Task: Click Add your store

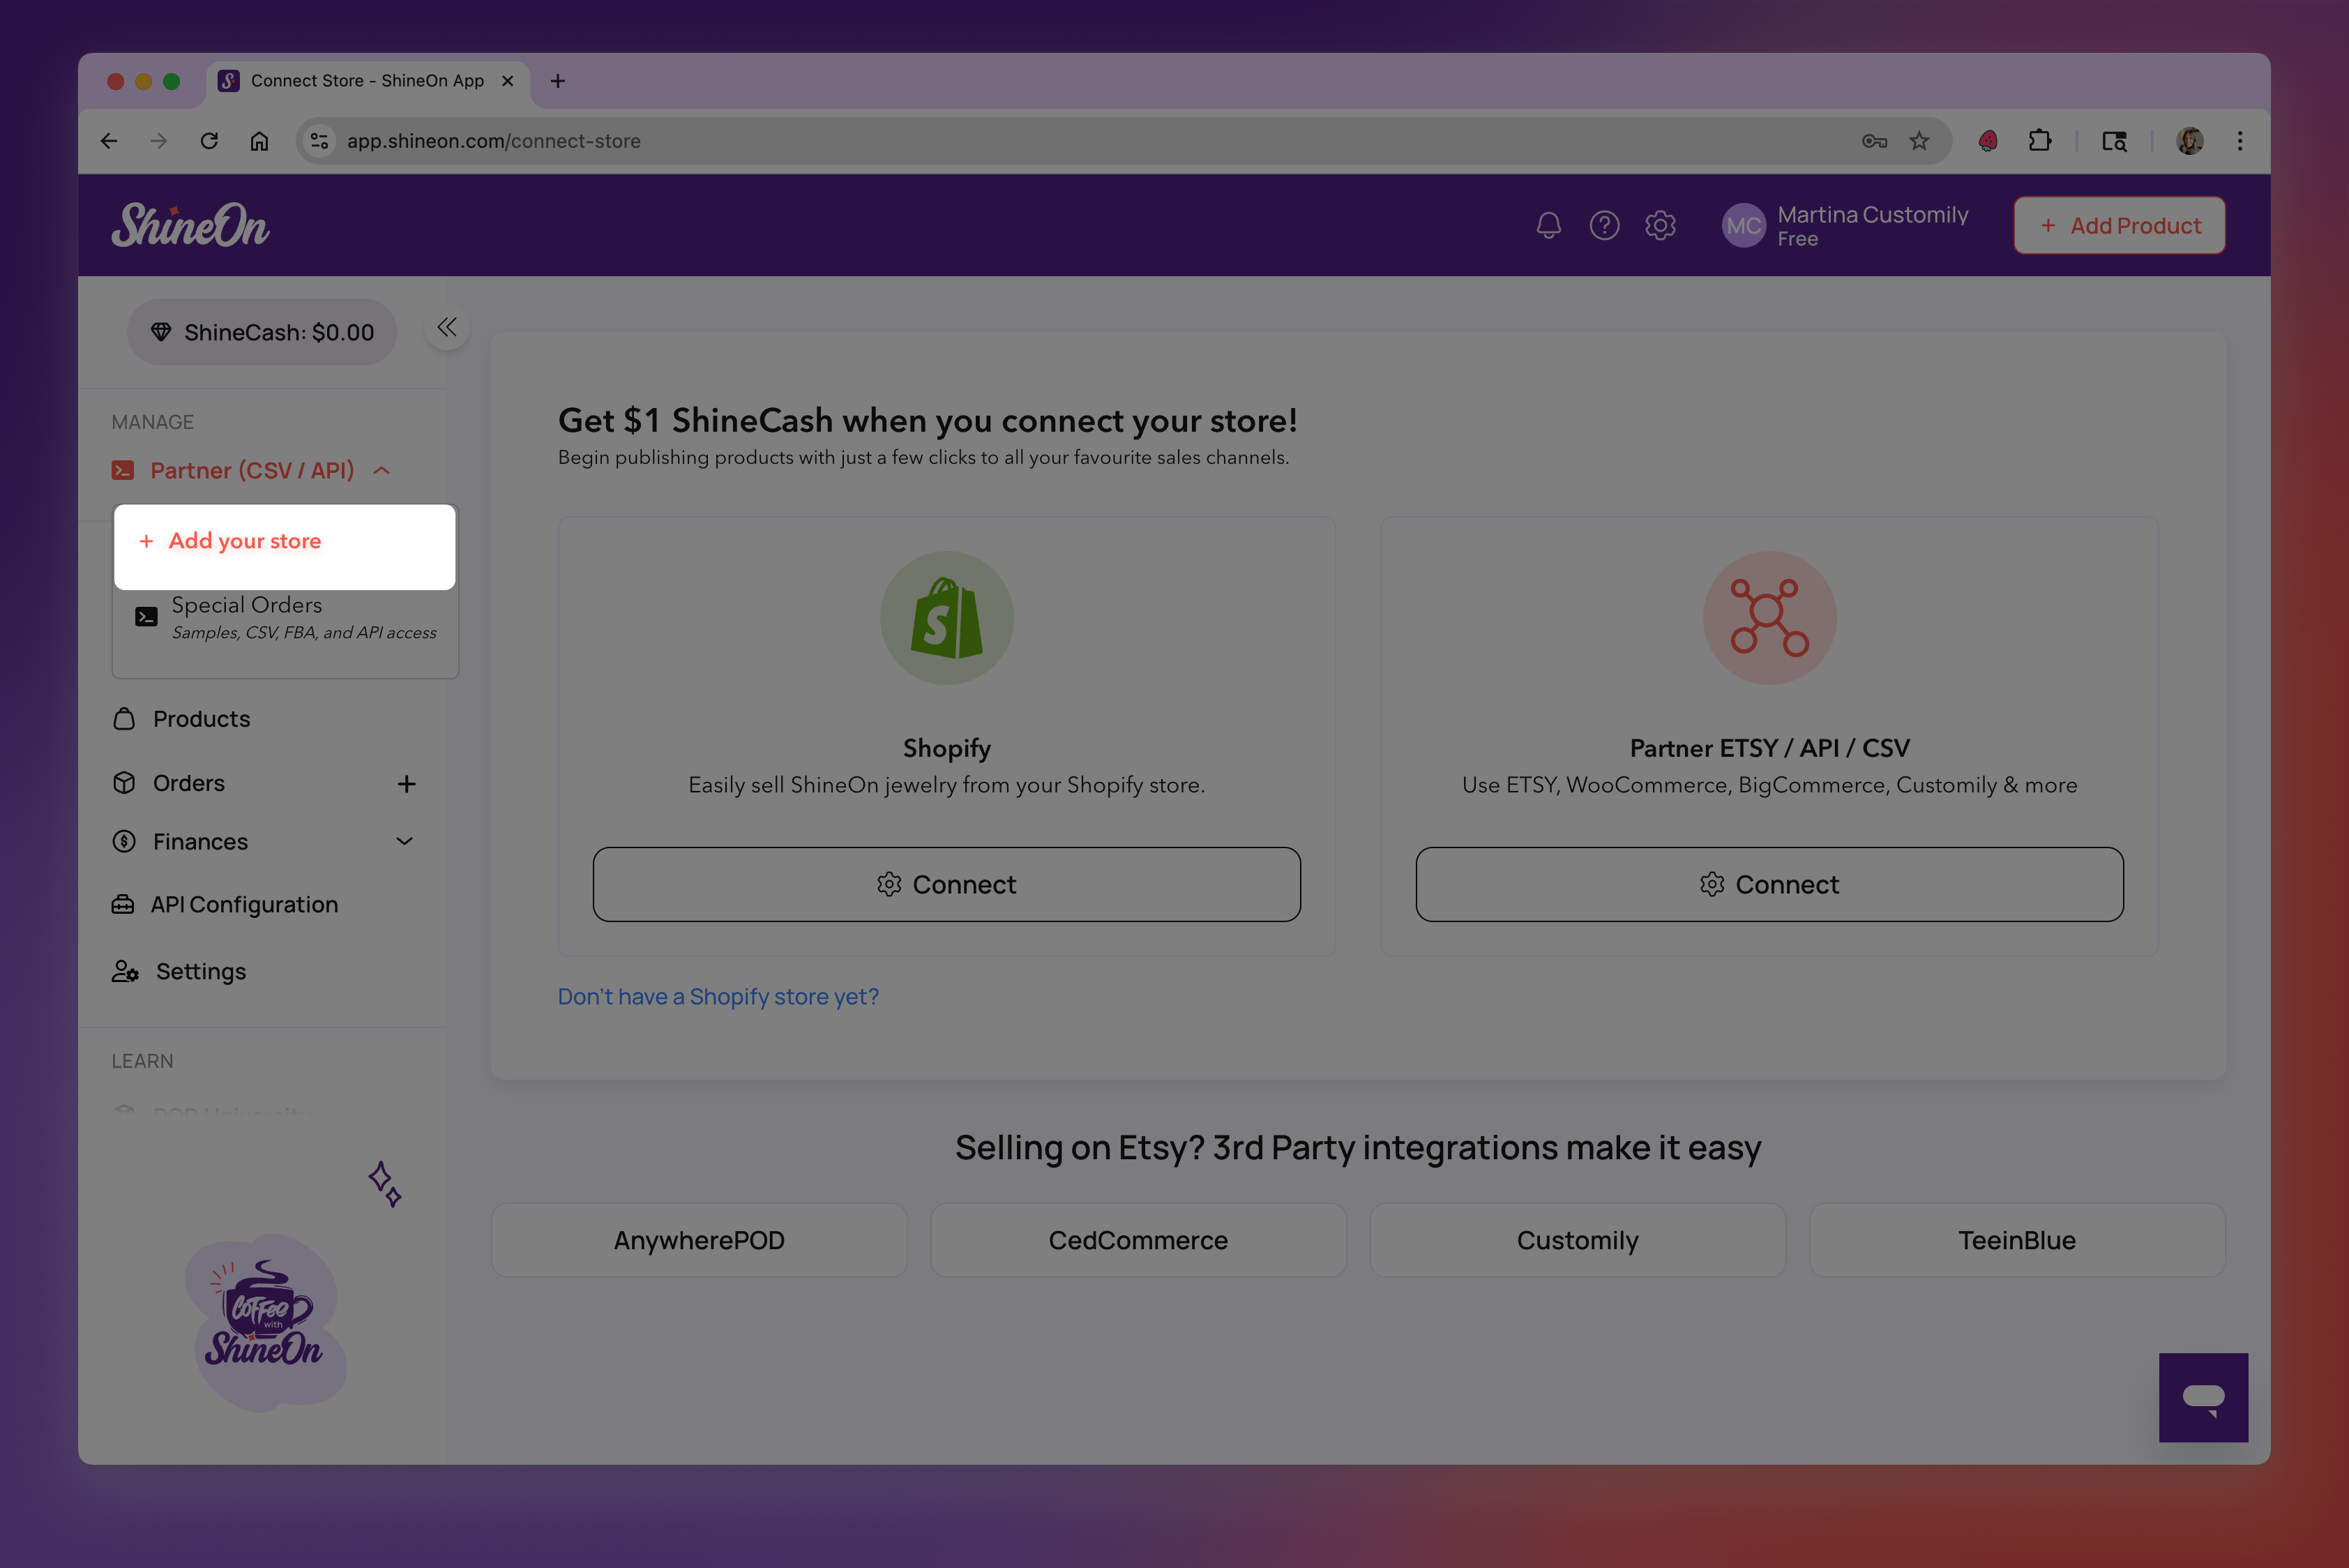Action: point(244,541)
